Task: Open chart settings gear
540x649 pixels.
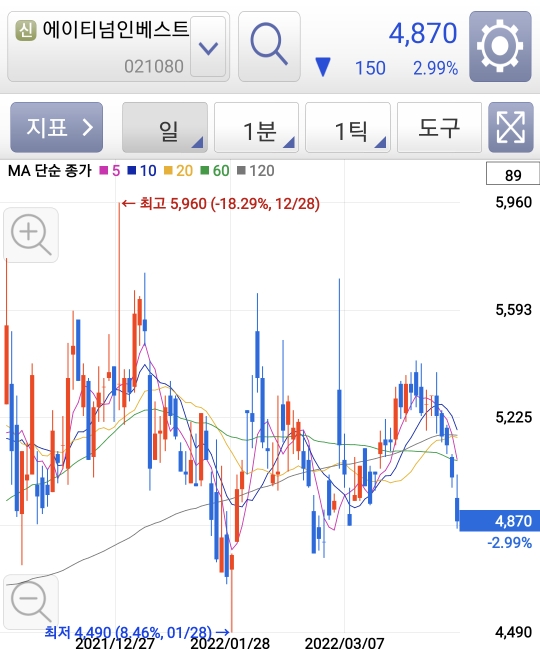Action: [500, 46]
